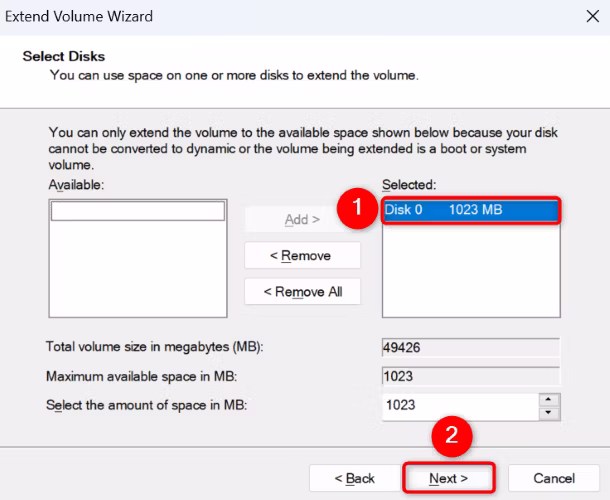This screenshot has height=500, width=610.
Task: Click the 'Select the amount of space in MB' label
Action: click(x=147, y=405)
